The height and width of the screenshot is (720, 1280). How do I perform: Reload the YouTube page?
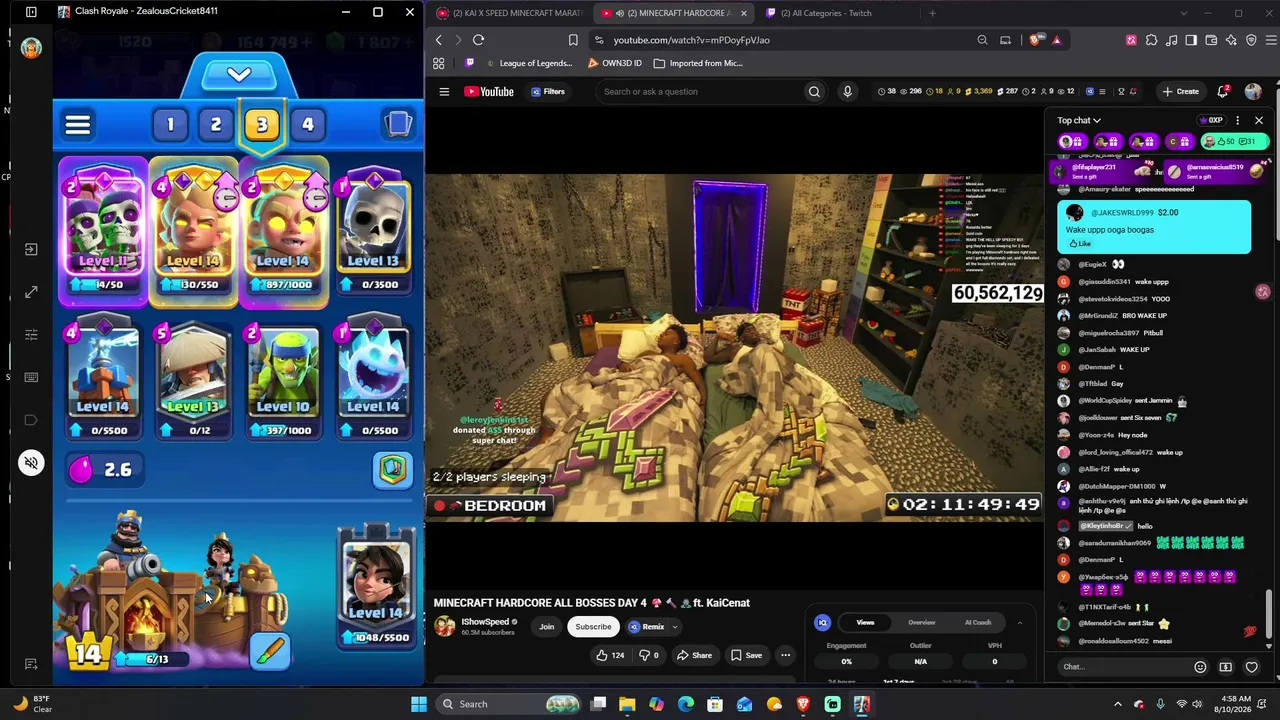pos(478,40)
